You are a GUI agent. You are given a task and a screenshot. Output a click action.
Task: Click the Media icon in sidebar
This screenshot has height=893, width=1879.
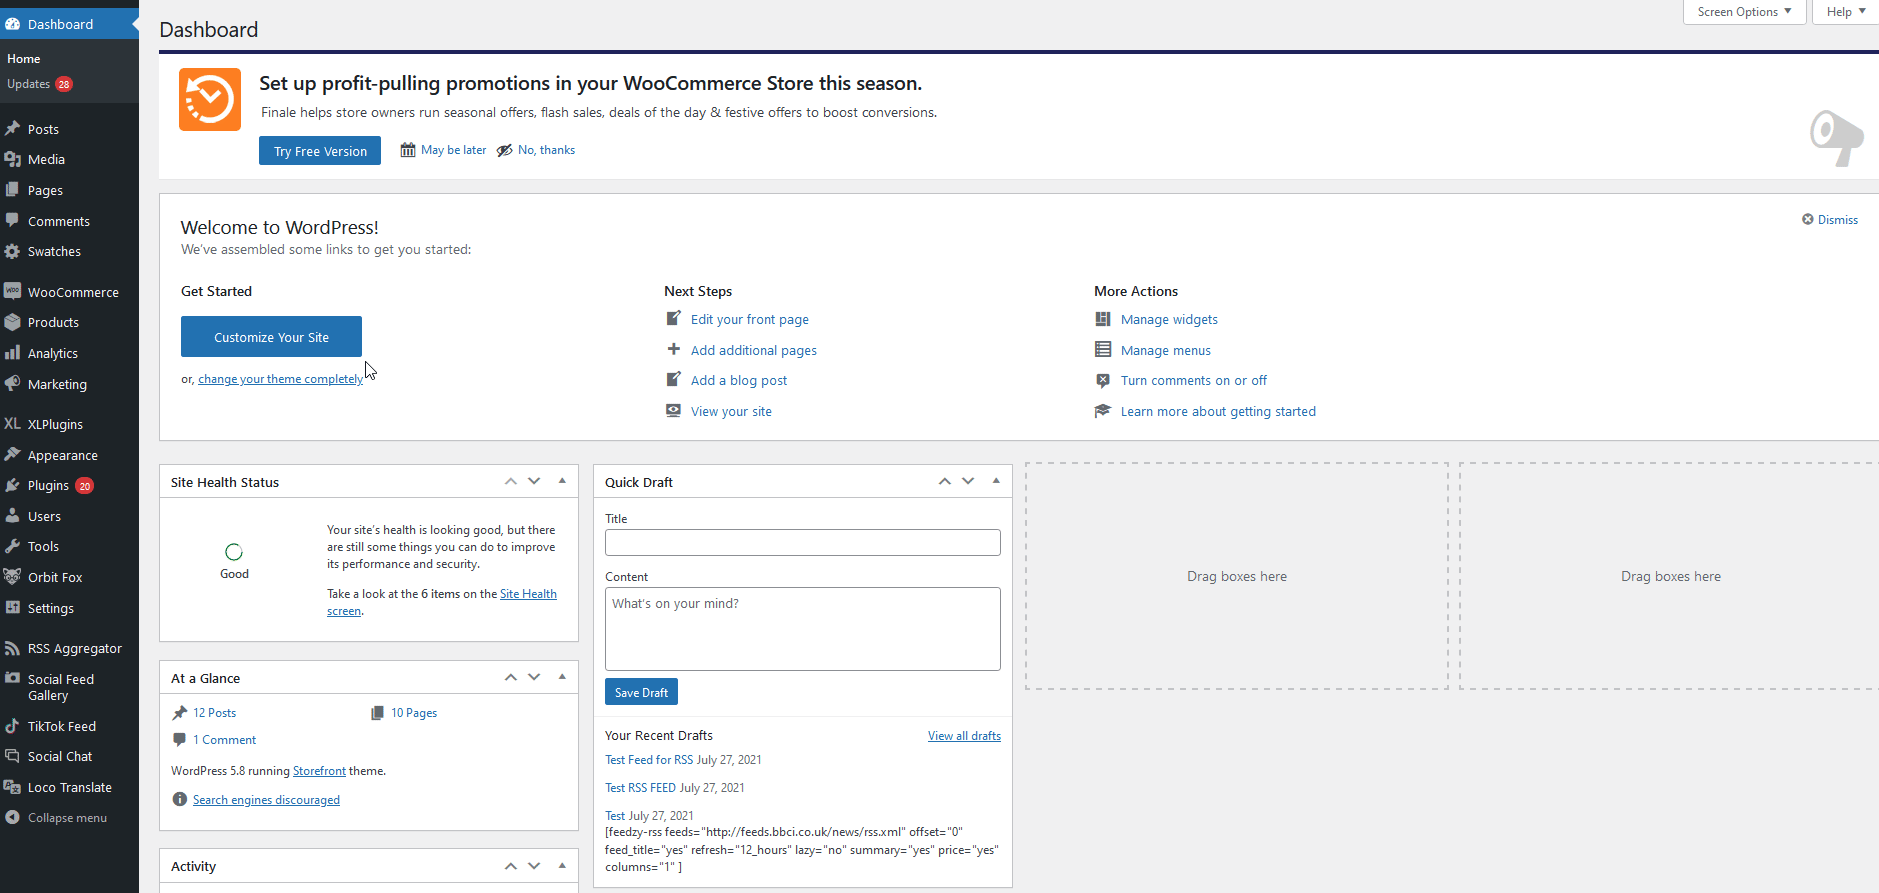[x=12, y=159]
